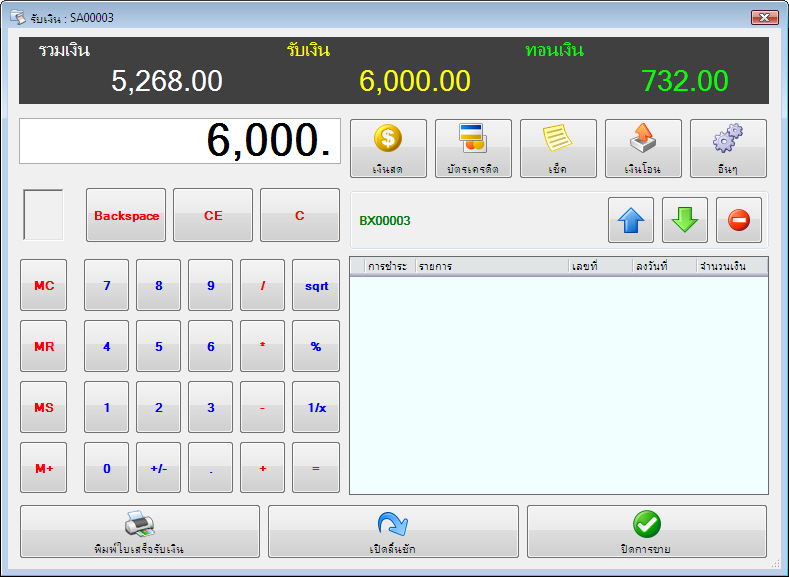
Task: Click total amount 5,268.00
Action: coord(167,81)
